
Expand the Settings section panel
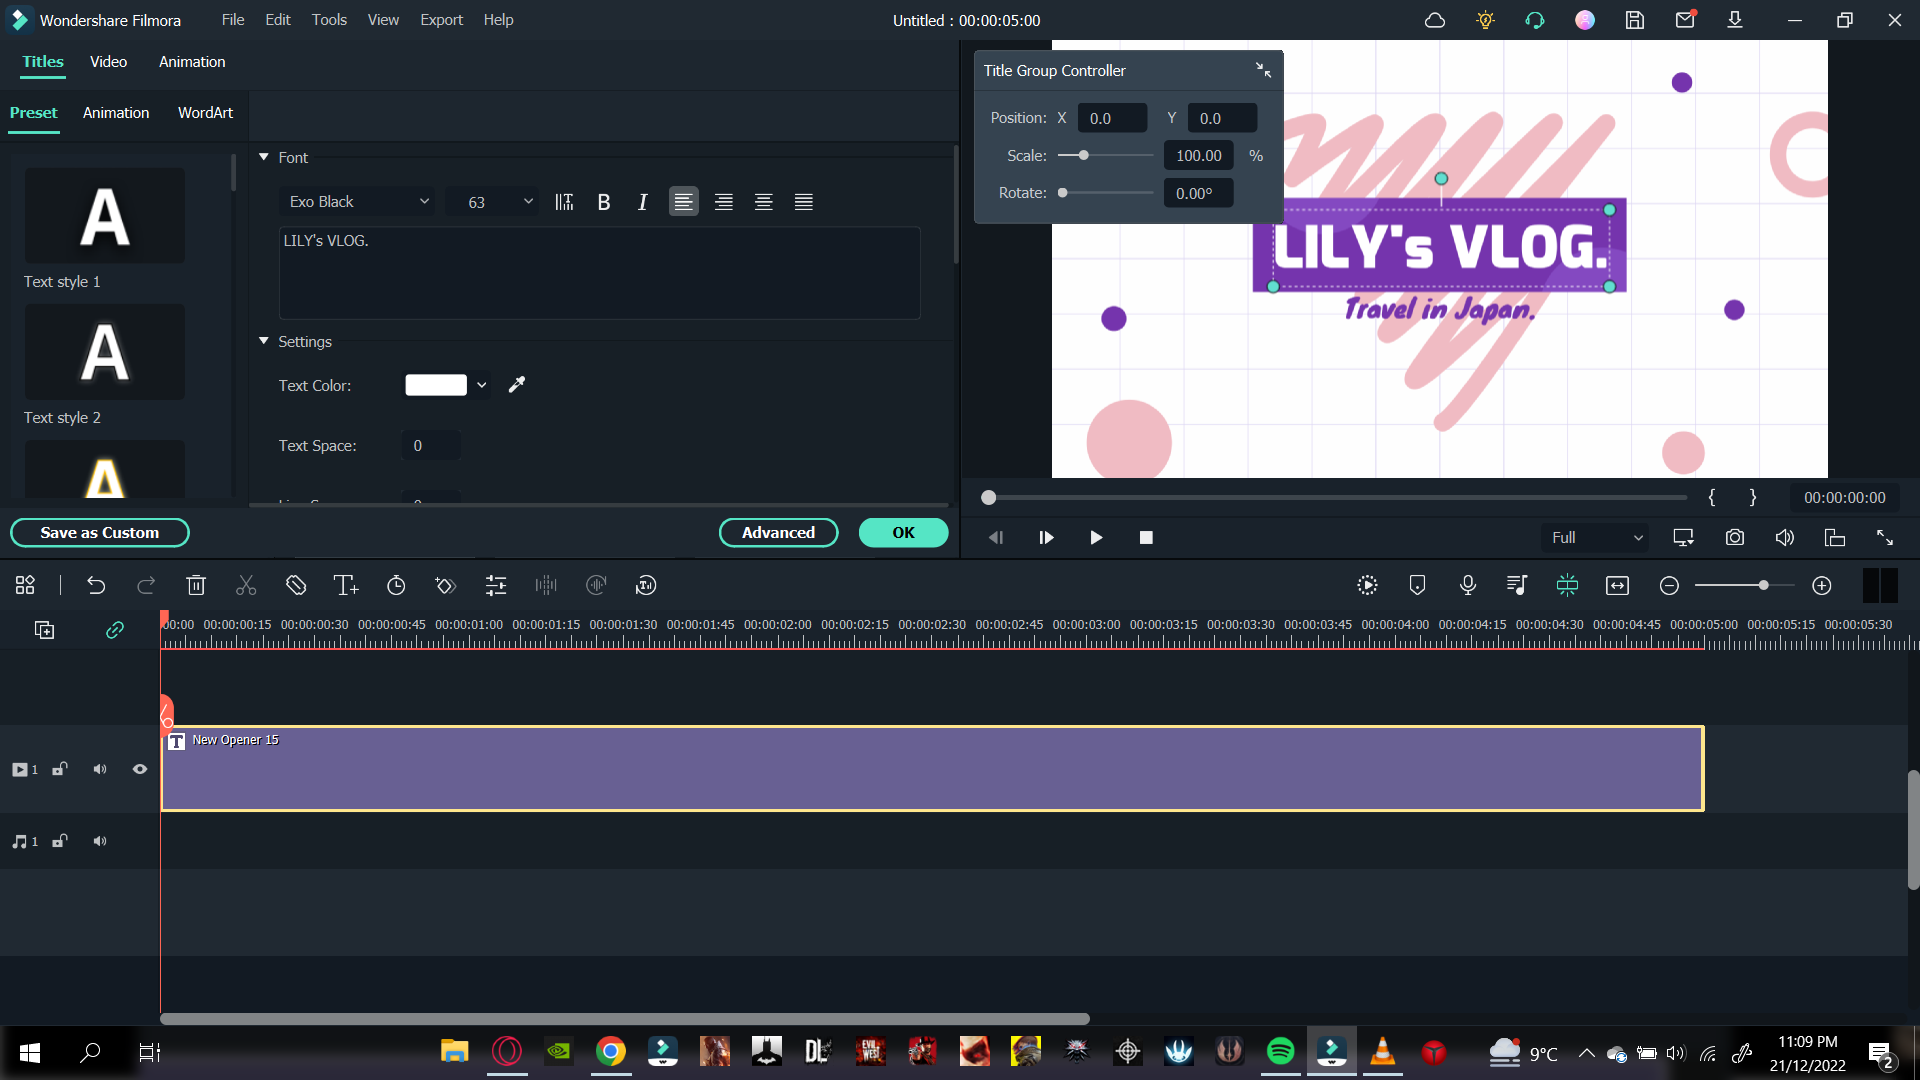point(262,342)
